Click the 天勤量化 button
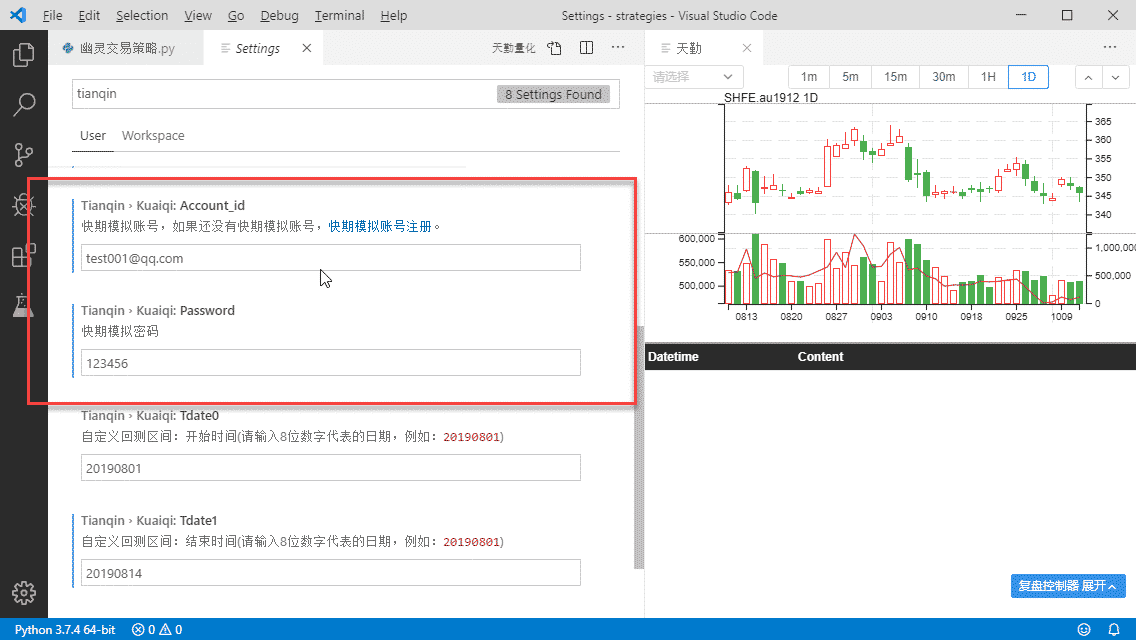This screenshot has height=640, width=1136. click(x=513, y=48)
